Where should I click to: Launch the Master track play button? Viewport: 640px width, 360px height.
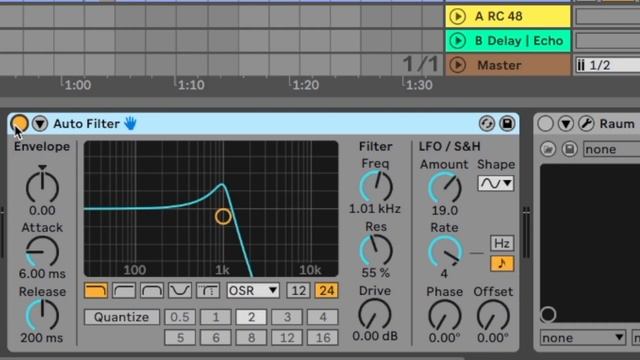[458, 65]
